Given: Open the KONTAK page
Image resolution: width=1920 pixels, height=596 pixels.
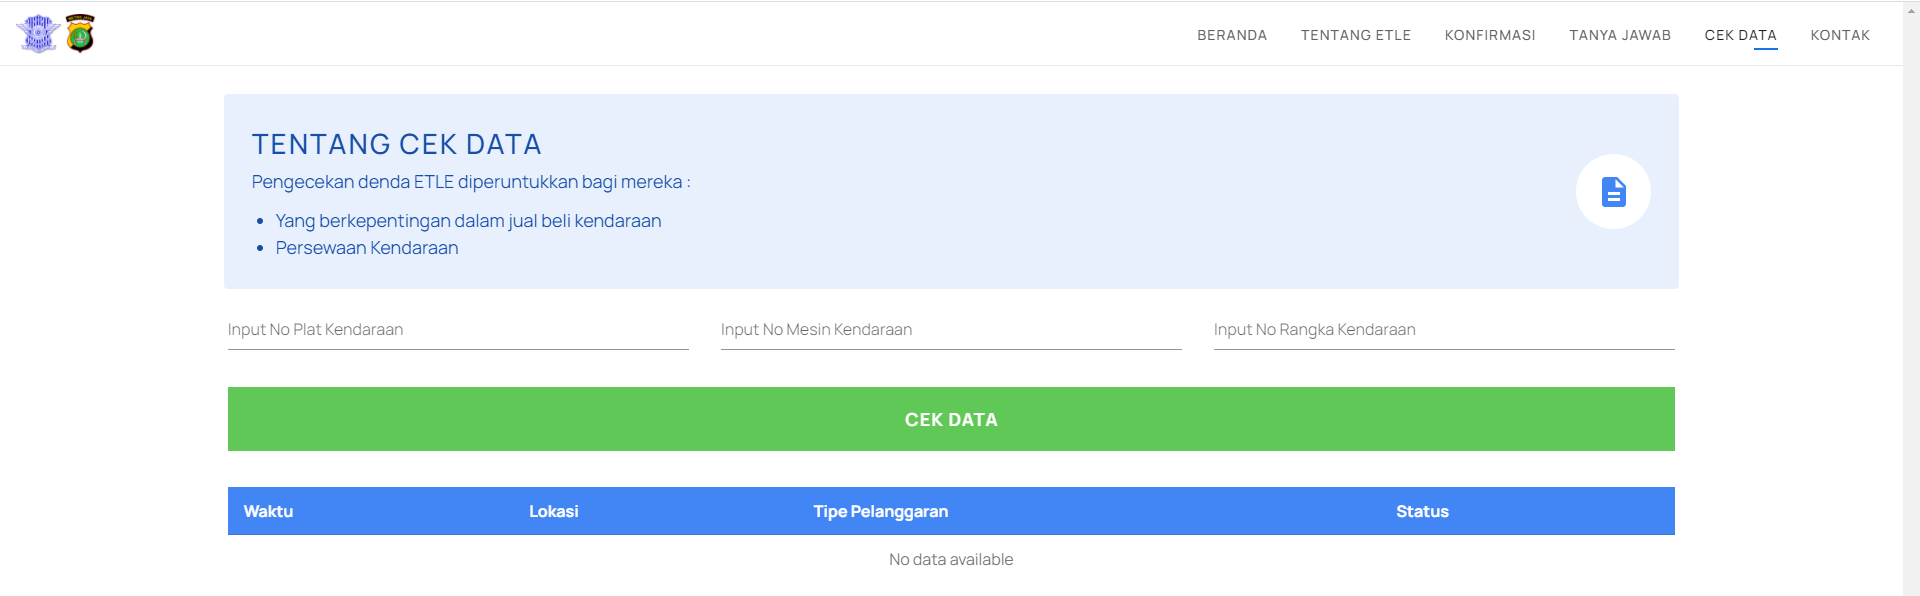Looking at the screenshot, I should coord(1839,35).
